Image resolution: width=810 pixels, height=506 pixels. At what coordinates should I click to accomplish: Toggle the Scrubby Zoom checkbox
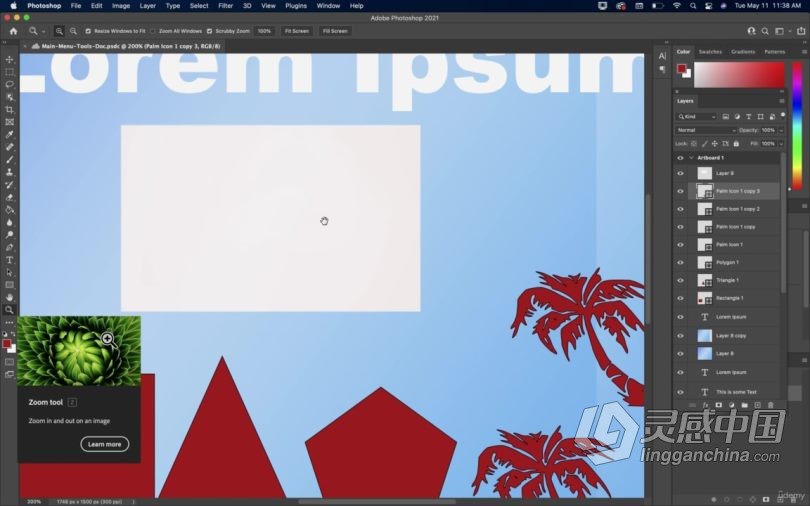pos(209,31)
